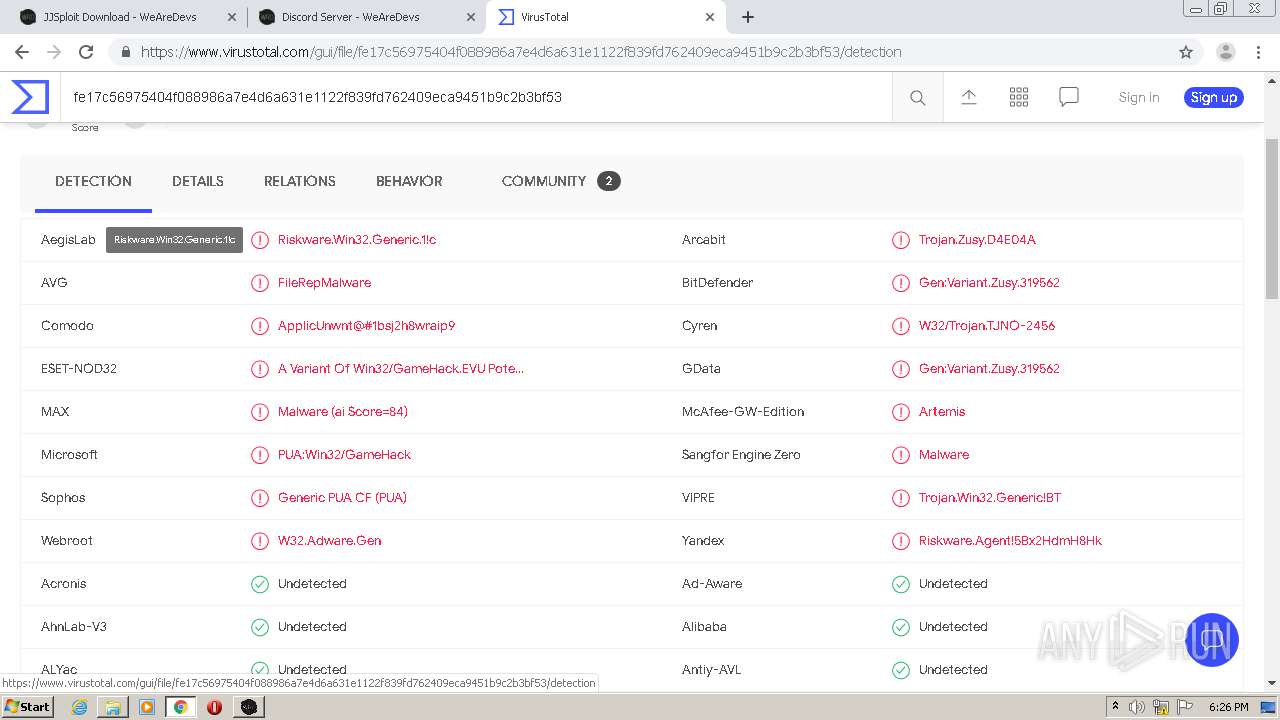
Task: Switch to the COMMUNITY tab
Action: pyautogui.click(x=561, y=181)
